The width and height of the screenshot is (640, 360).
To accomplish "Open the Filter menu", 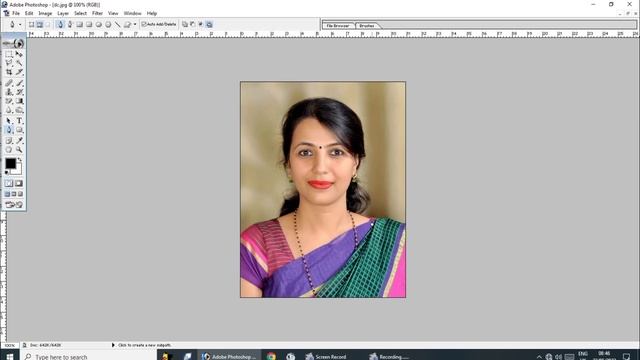I will pos(97,13).
